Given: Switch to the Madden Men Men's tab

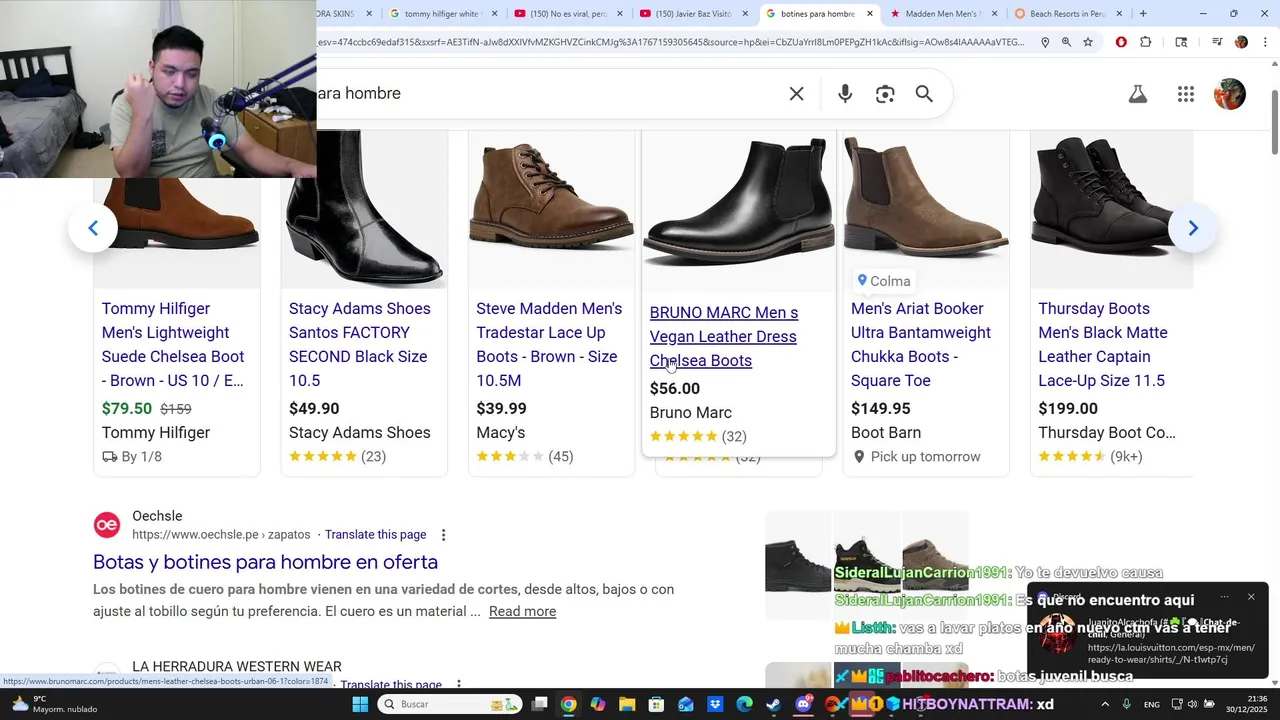Looking at the screenshot, I should coord(942,14).
